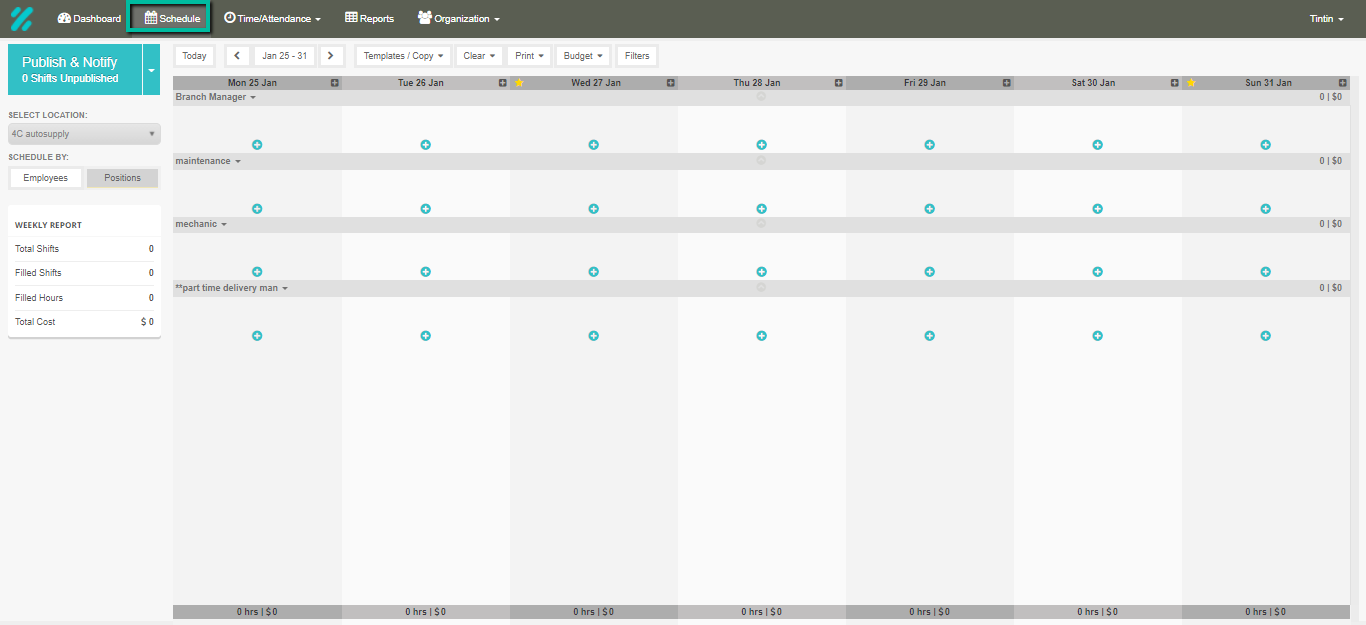
Task: Add a part time delivery man shift on Monday
Action: point(257,336)
